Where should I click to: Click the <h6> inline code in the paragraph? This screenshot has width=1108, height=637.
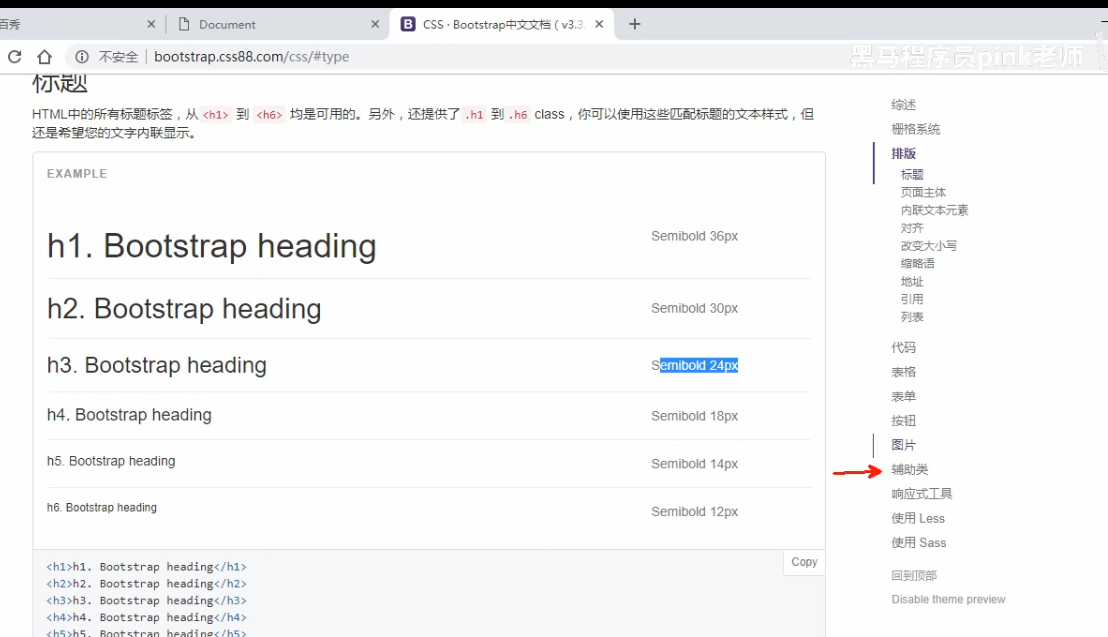[269, 115]
